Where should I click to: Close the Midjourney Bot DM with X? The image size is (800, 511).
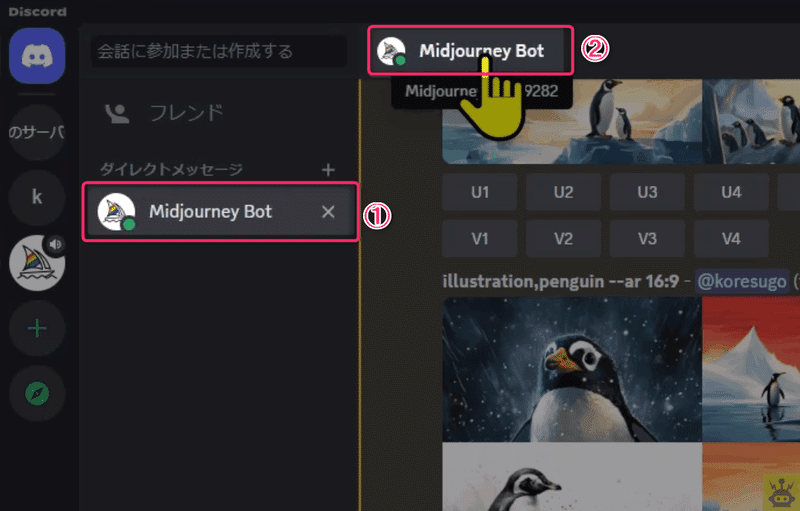click(328, 212)
